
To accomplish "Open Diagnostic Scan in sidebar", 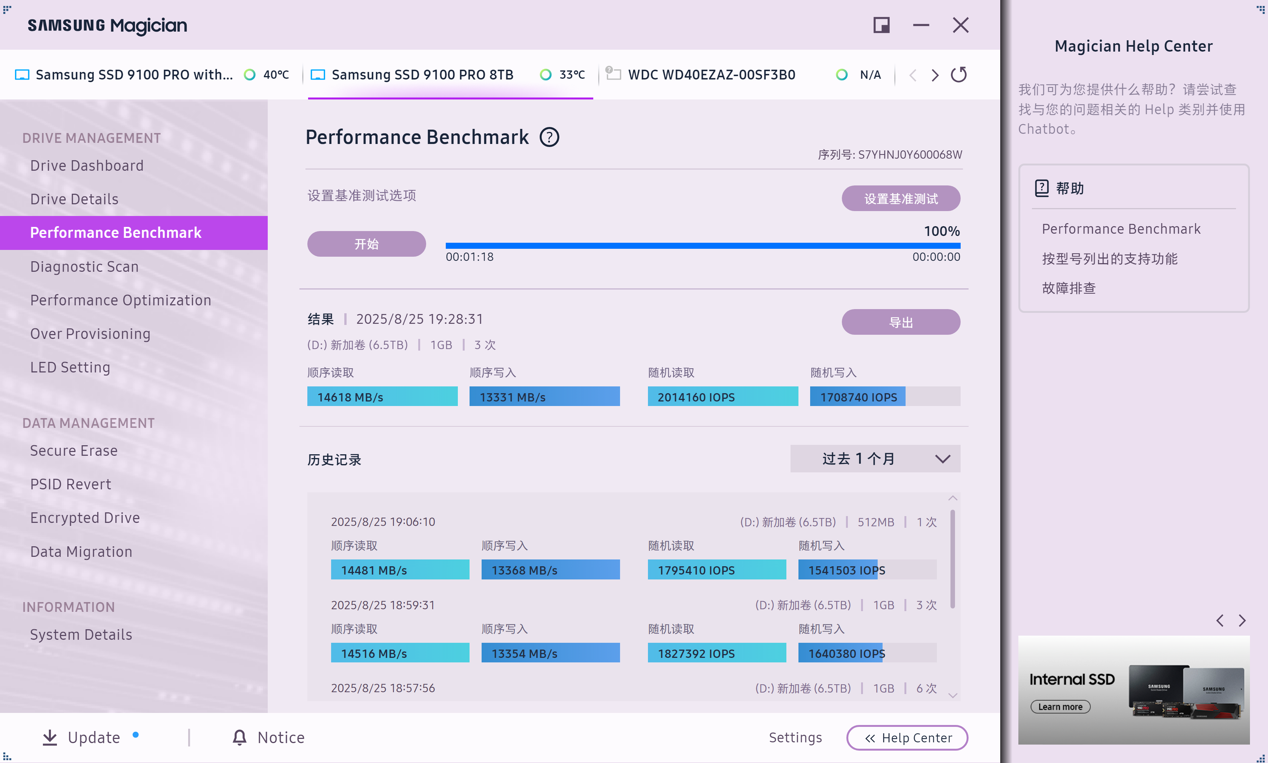I will (84, 267).
